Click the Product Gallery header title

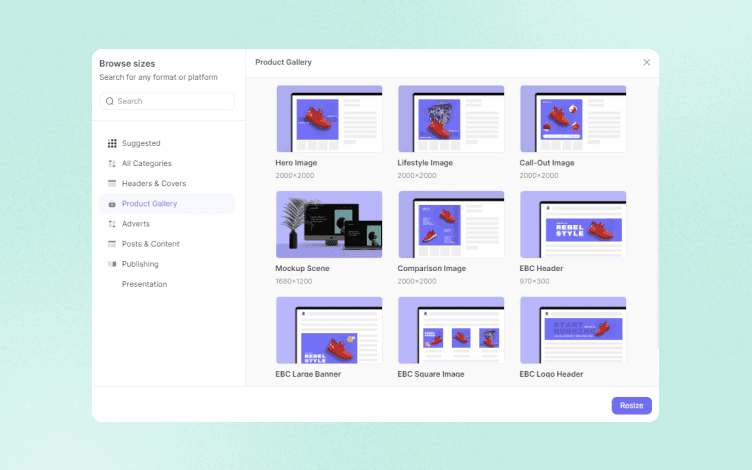click(283, 62)
